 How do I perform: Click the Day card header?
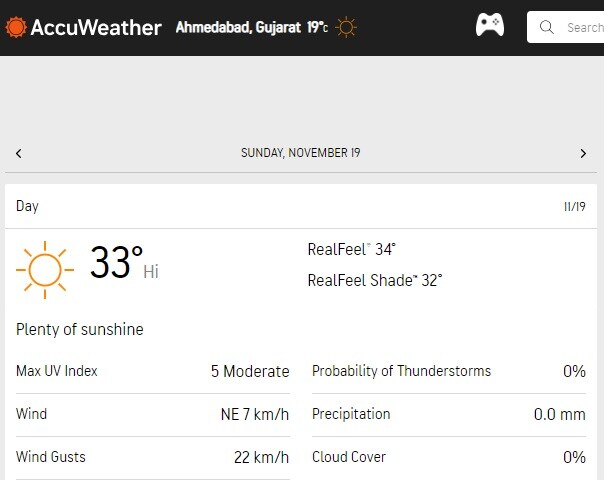pos(301,206)
